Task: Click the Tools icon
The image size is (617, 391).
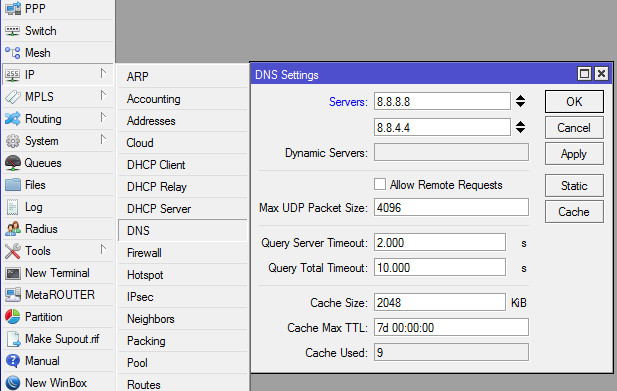Action: 13,251
